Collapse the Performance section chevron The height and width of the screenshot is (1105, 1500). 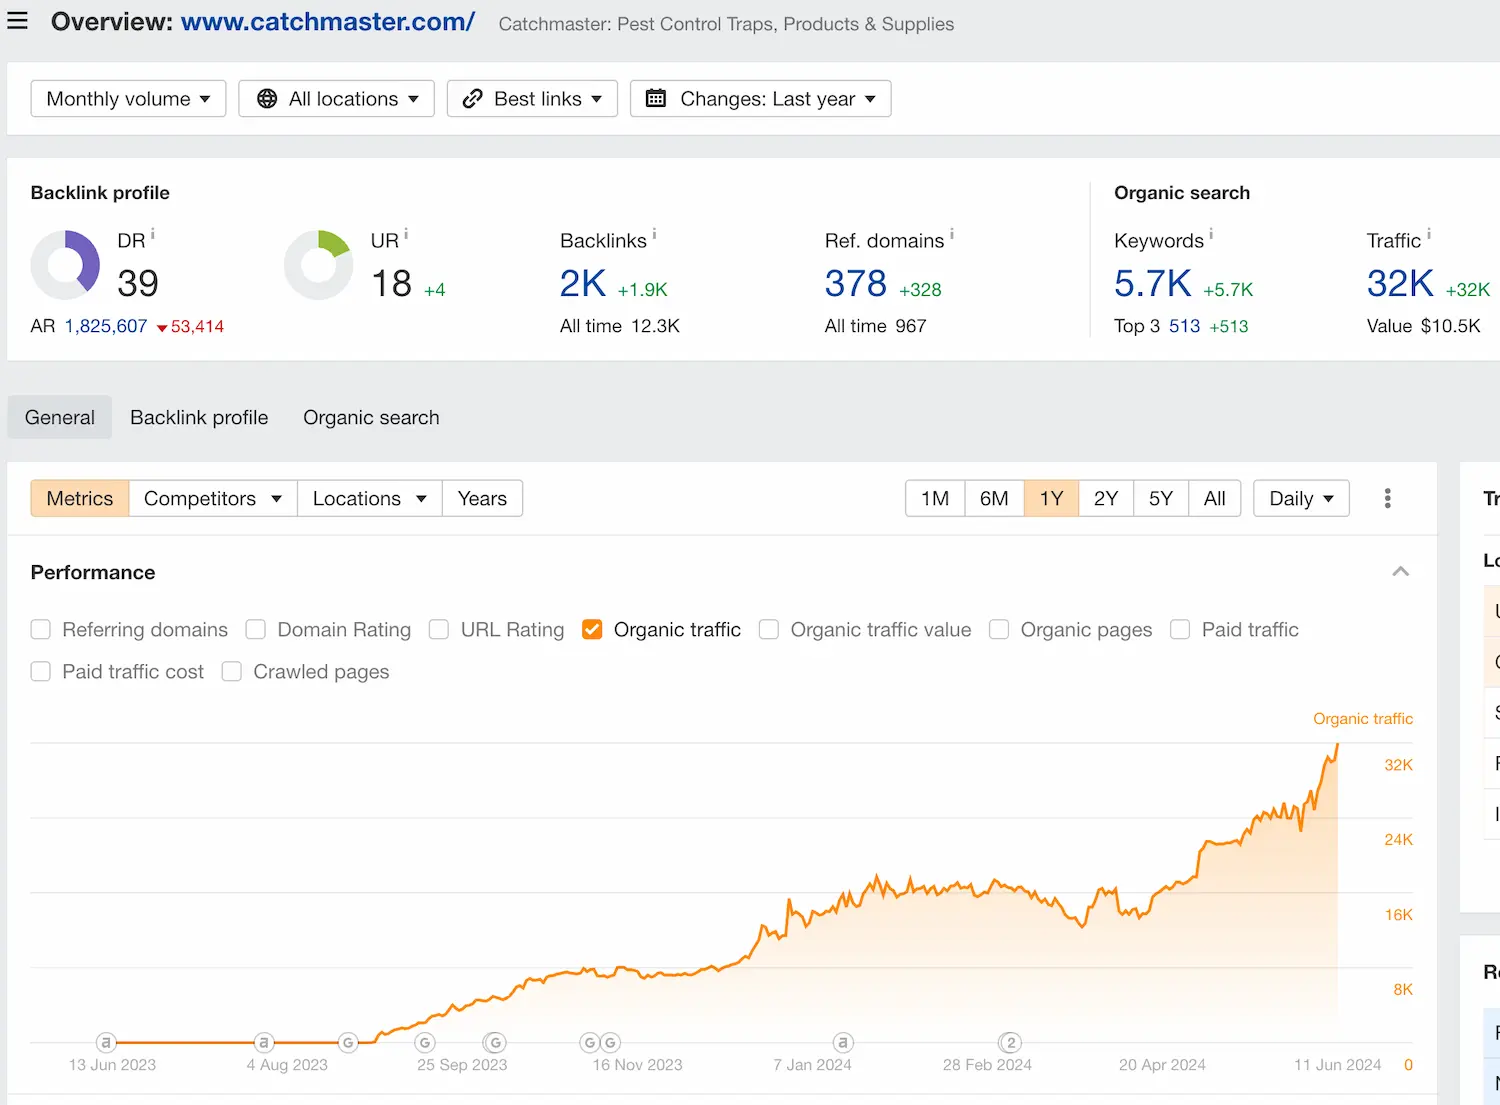point(1400,572)
